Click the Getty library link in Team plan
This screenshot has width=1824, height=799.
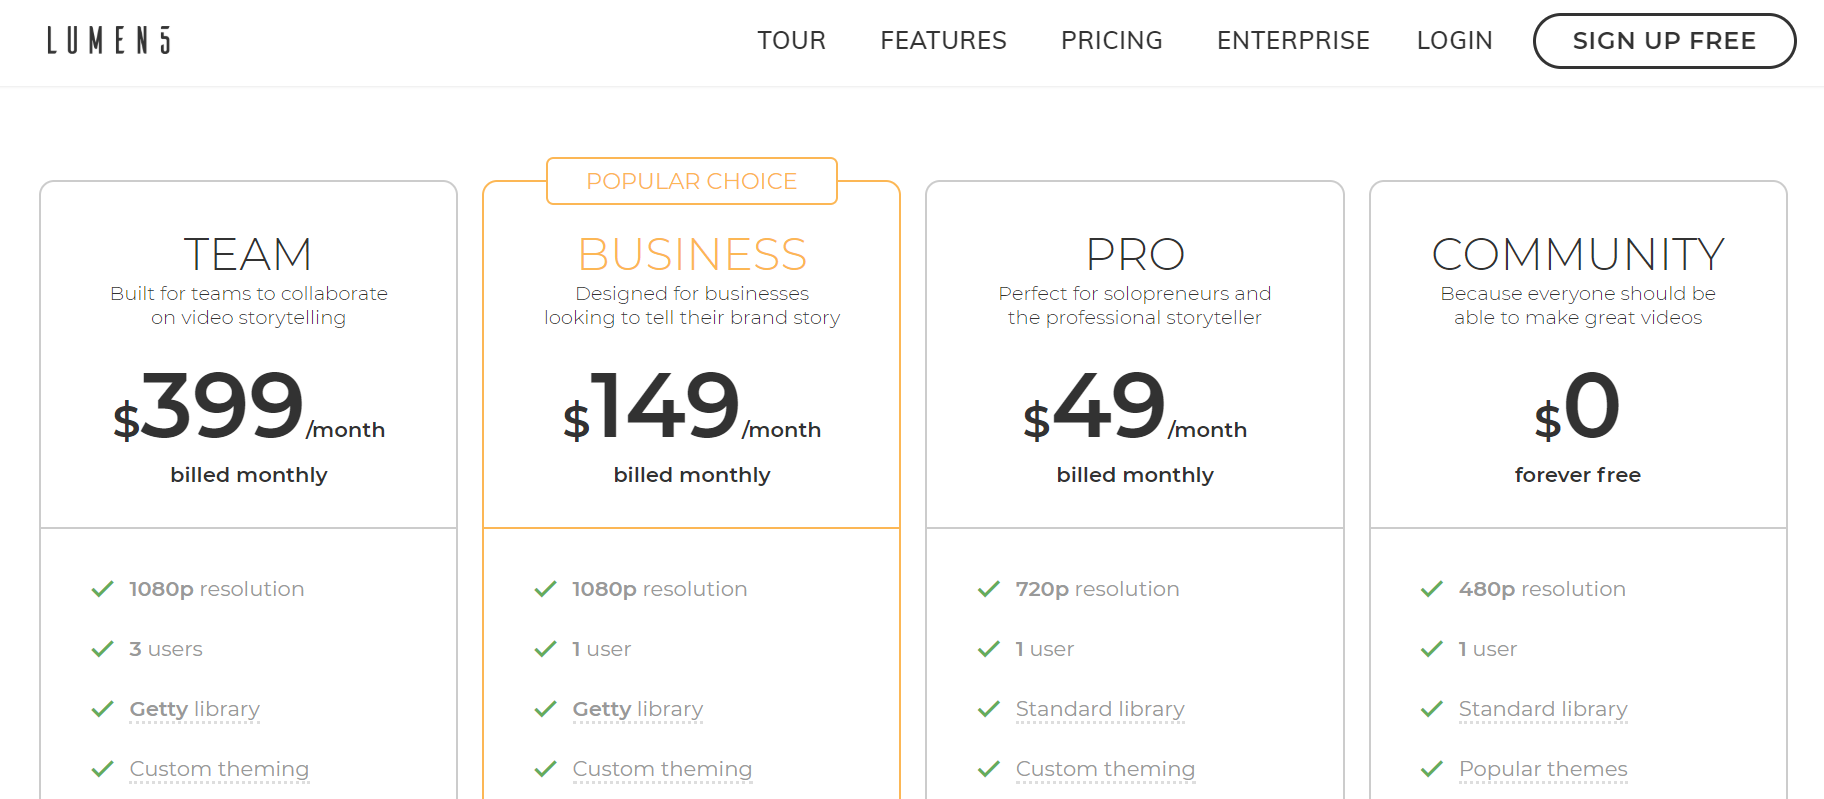click(x=195, y=709)
